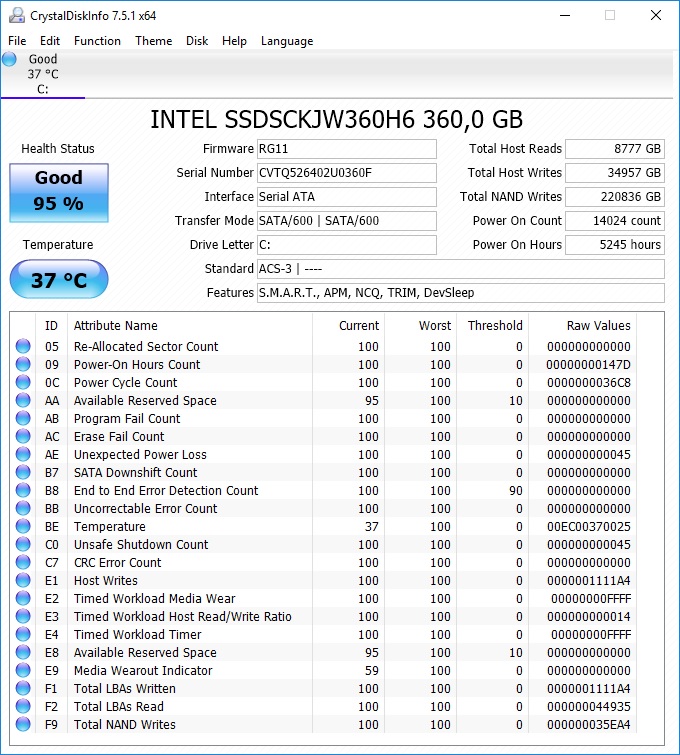
Task: Click status orb for Timed Workload Media Wear
Action: point(23,598)
